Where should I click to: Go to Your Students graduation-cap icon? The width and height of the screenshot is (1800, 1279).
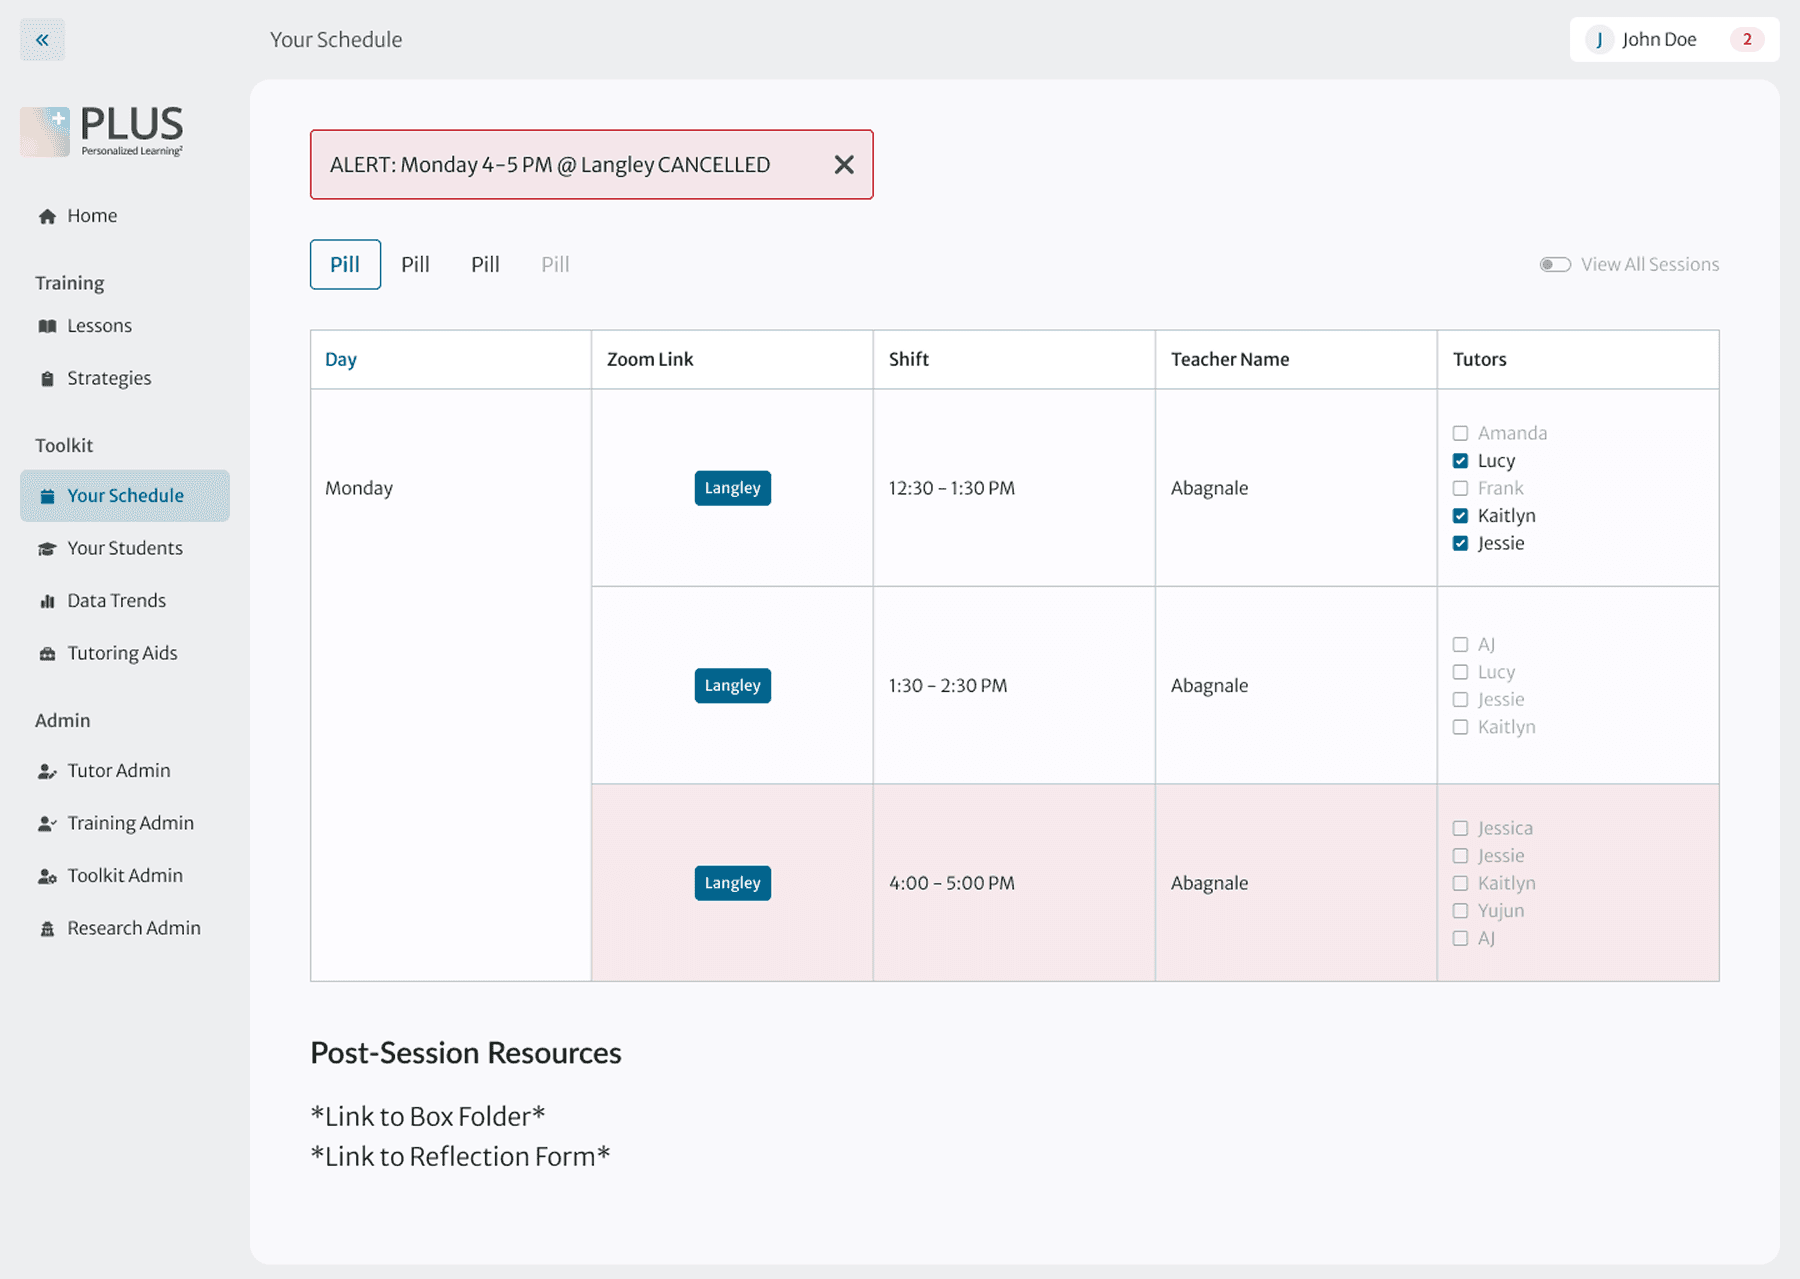47,549
